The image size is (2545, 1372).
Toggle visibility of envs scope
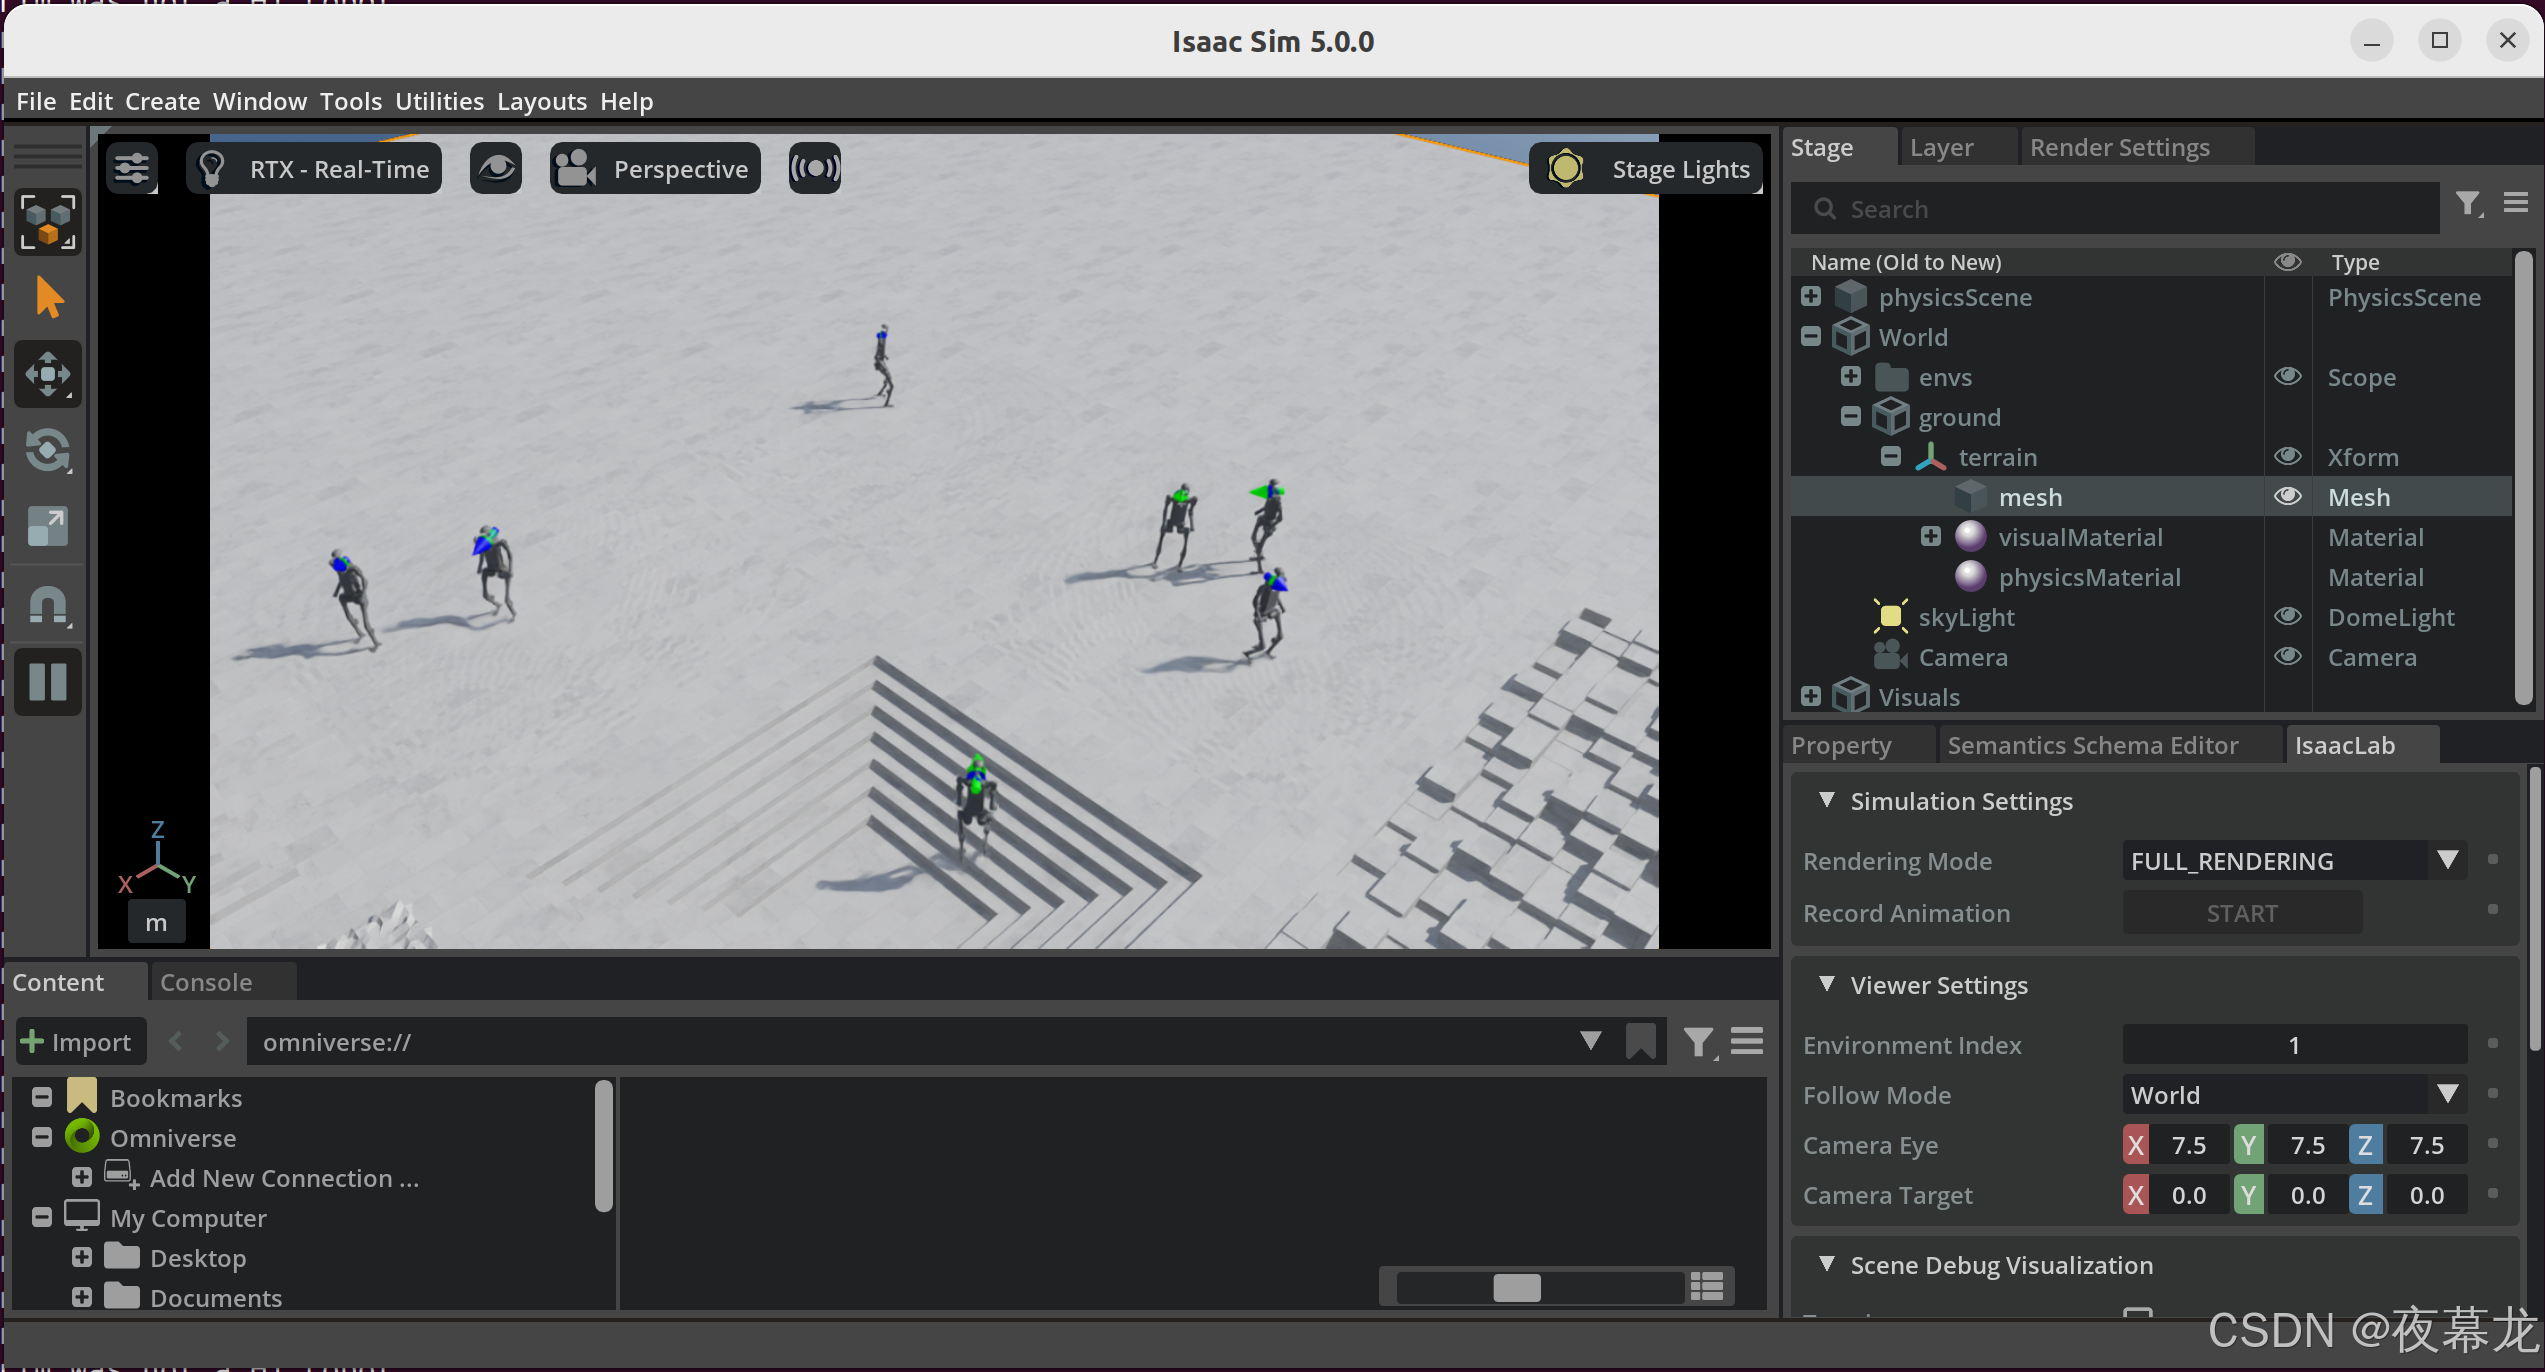point(2287,377)
